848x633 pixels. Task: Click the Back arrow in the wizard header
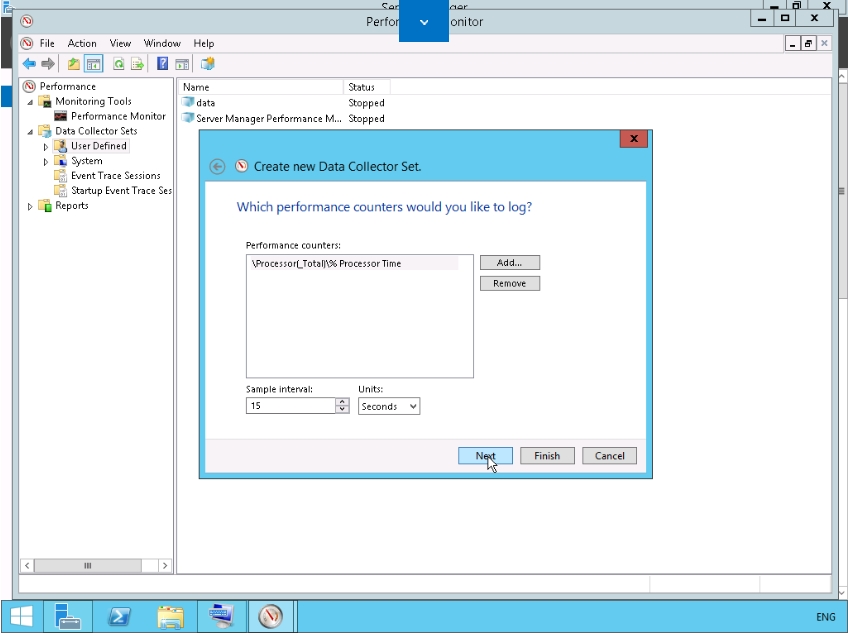pyautogui.click(x=217, y=167)
